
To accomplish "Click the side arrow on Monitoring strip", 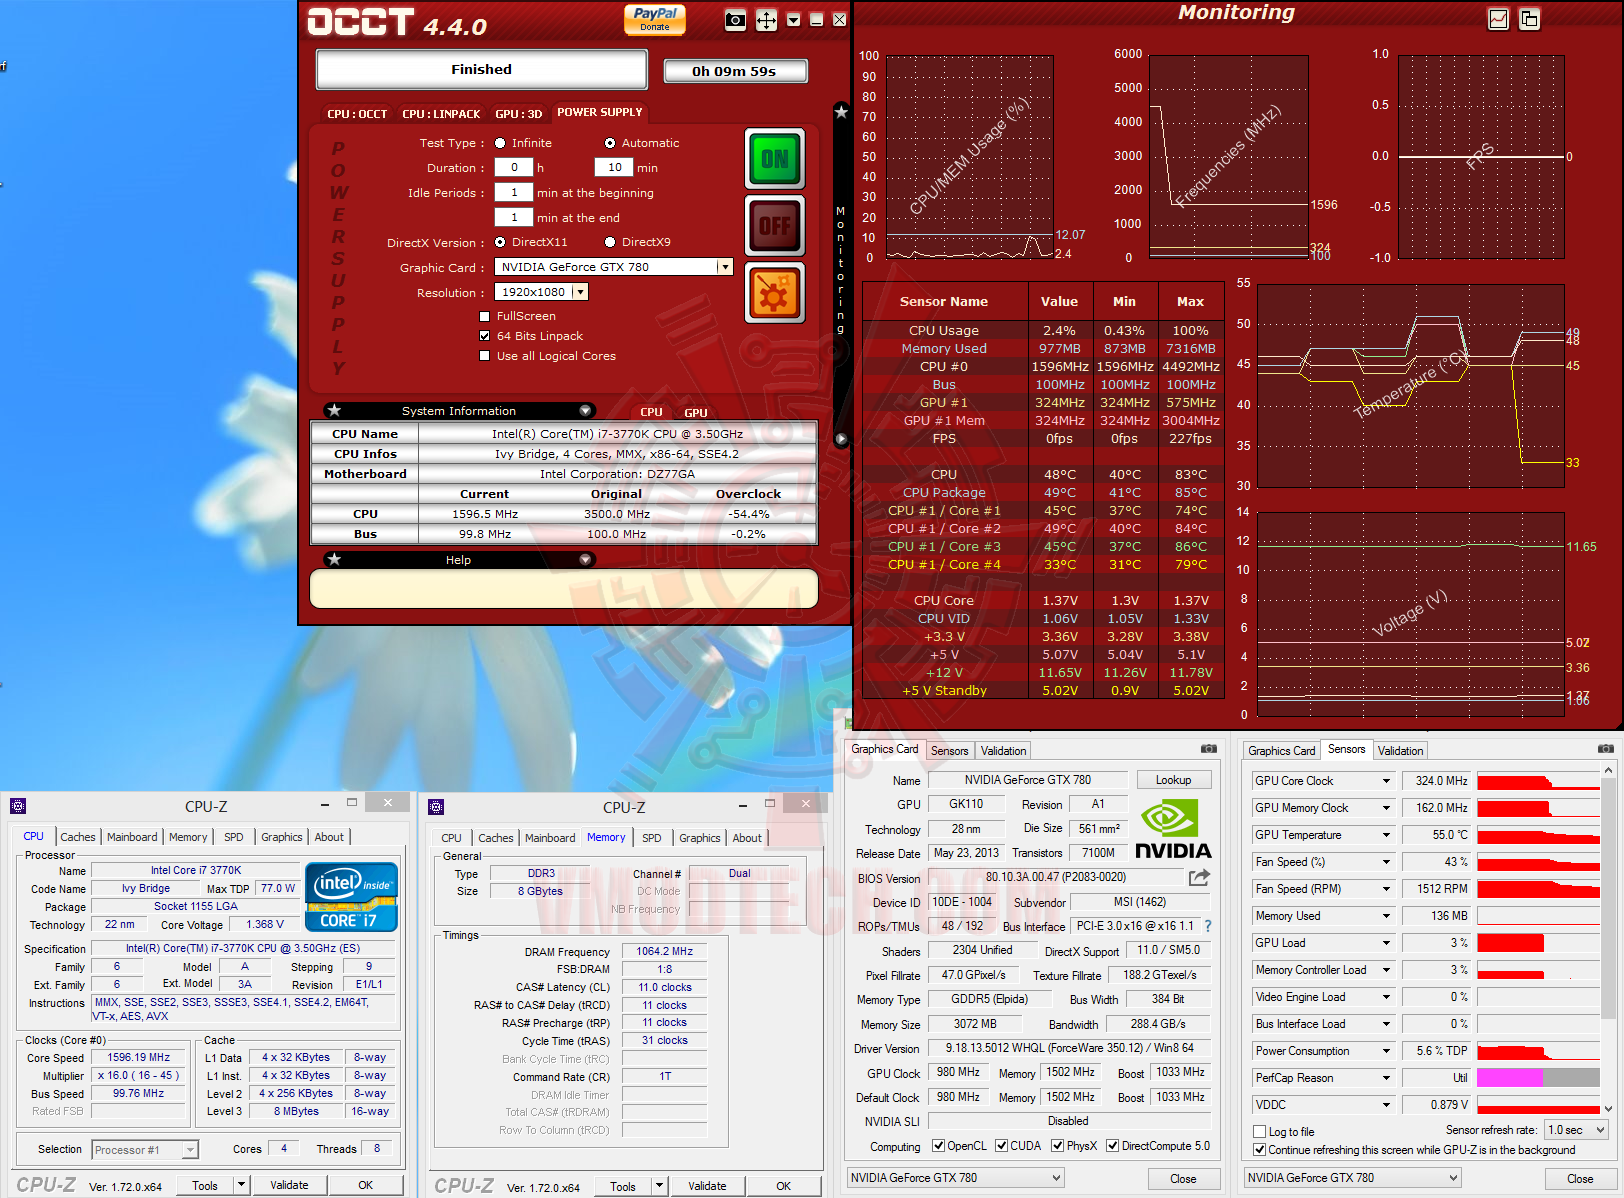I will point(841,439).
